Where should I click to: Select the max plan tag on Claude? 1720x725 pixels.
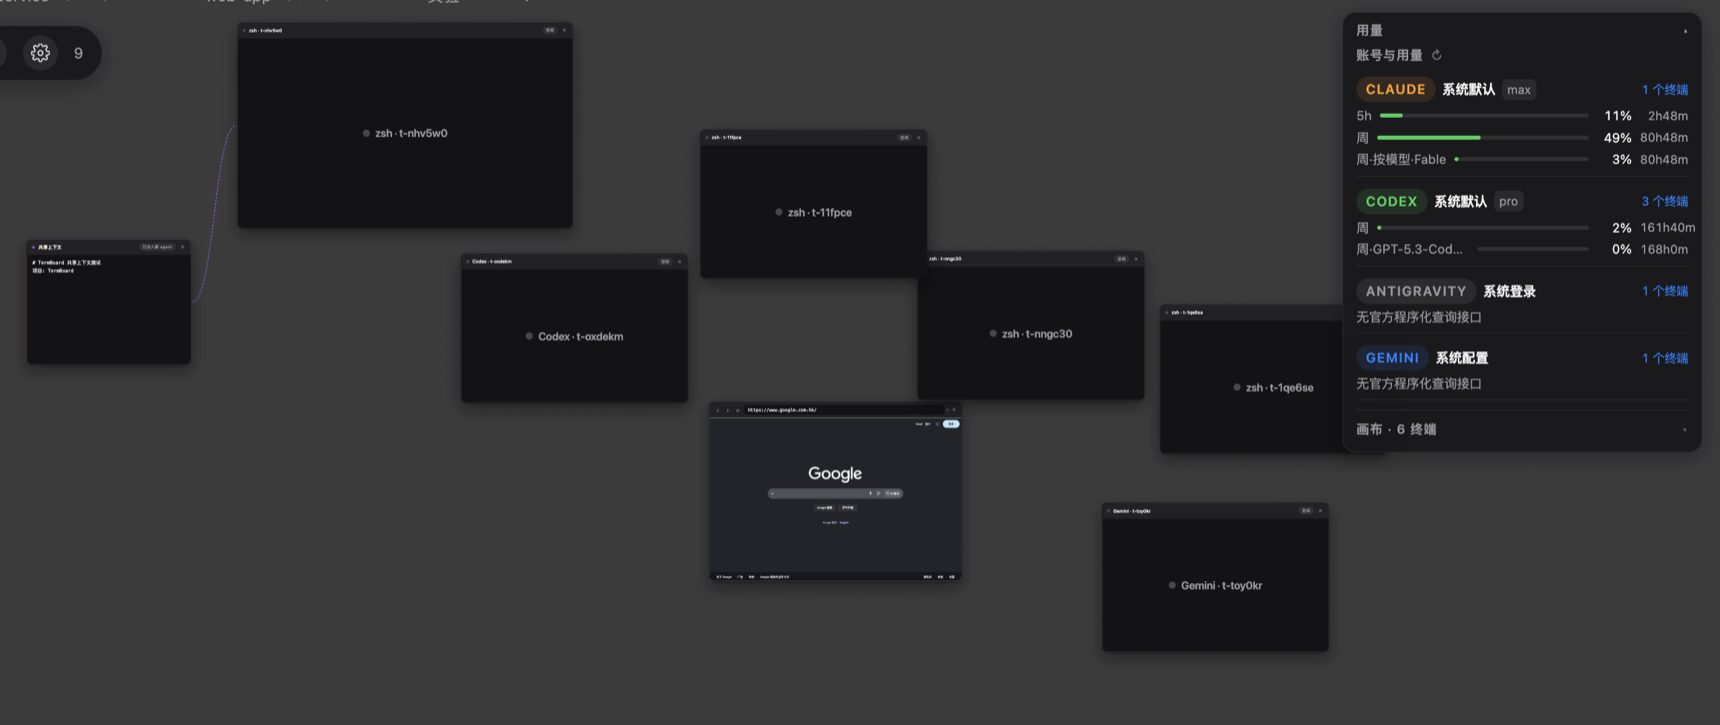click(x=1519, y=89)
